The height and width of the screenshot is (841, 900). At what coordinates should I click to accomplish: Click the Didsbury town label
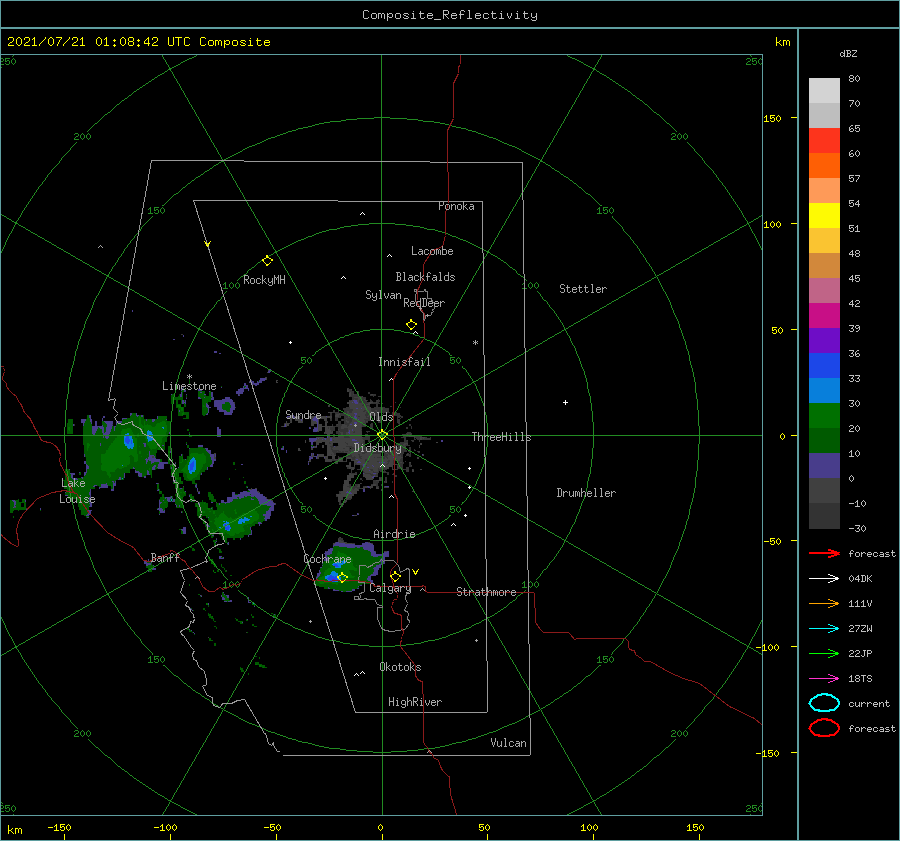378,448
